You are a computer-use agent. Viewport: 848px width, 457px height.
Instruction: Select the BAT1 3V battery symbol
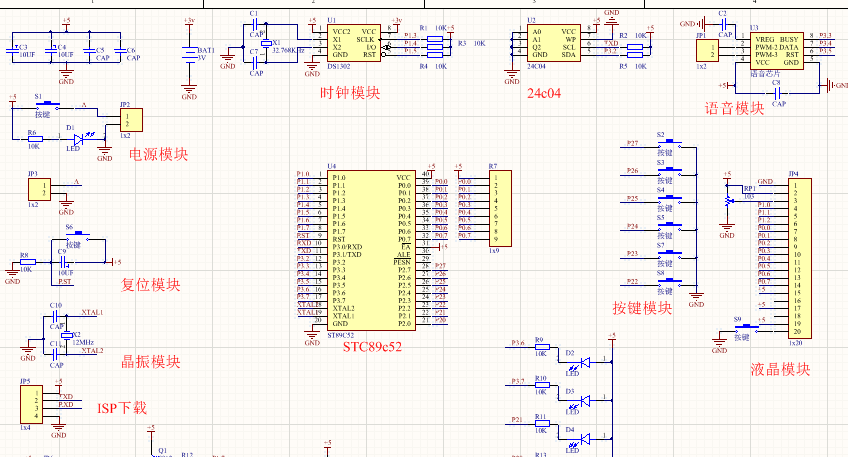[189, 55]
